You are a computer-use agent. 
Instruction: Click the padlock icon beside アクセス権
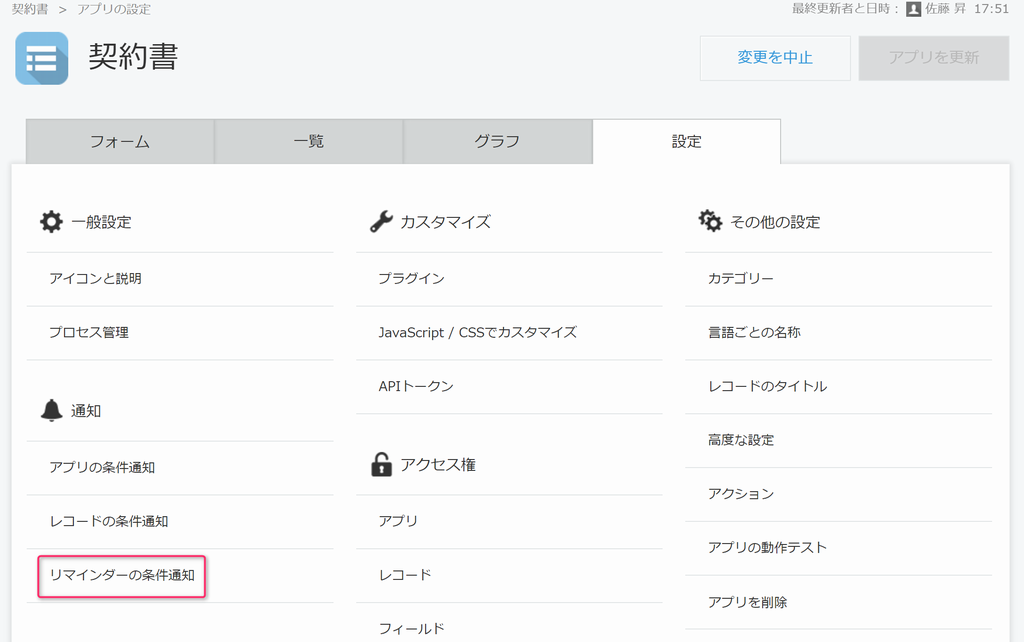click(x=381, y=464)
